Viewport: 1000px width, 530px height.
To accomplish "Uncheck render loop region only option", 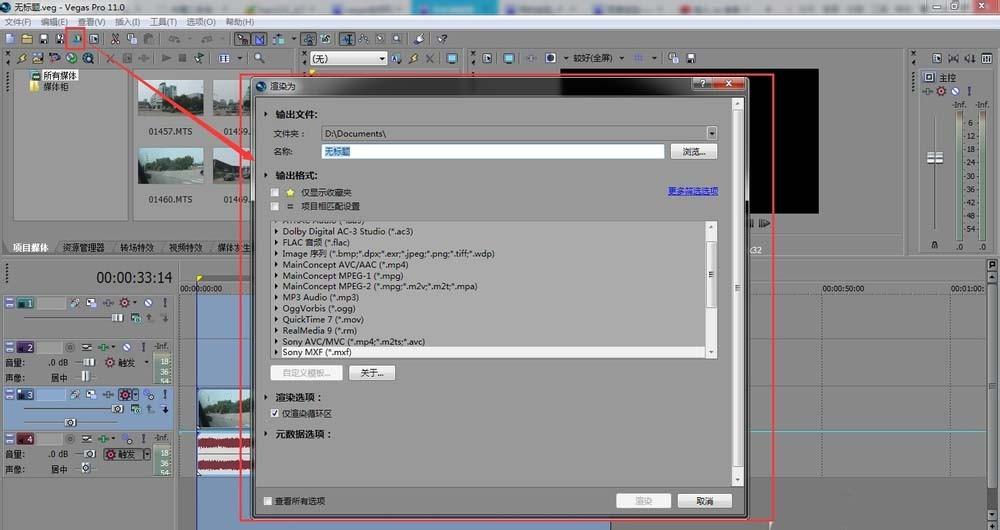I will [x=275, y=413].
